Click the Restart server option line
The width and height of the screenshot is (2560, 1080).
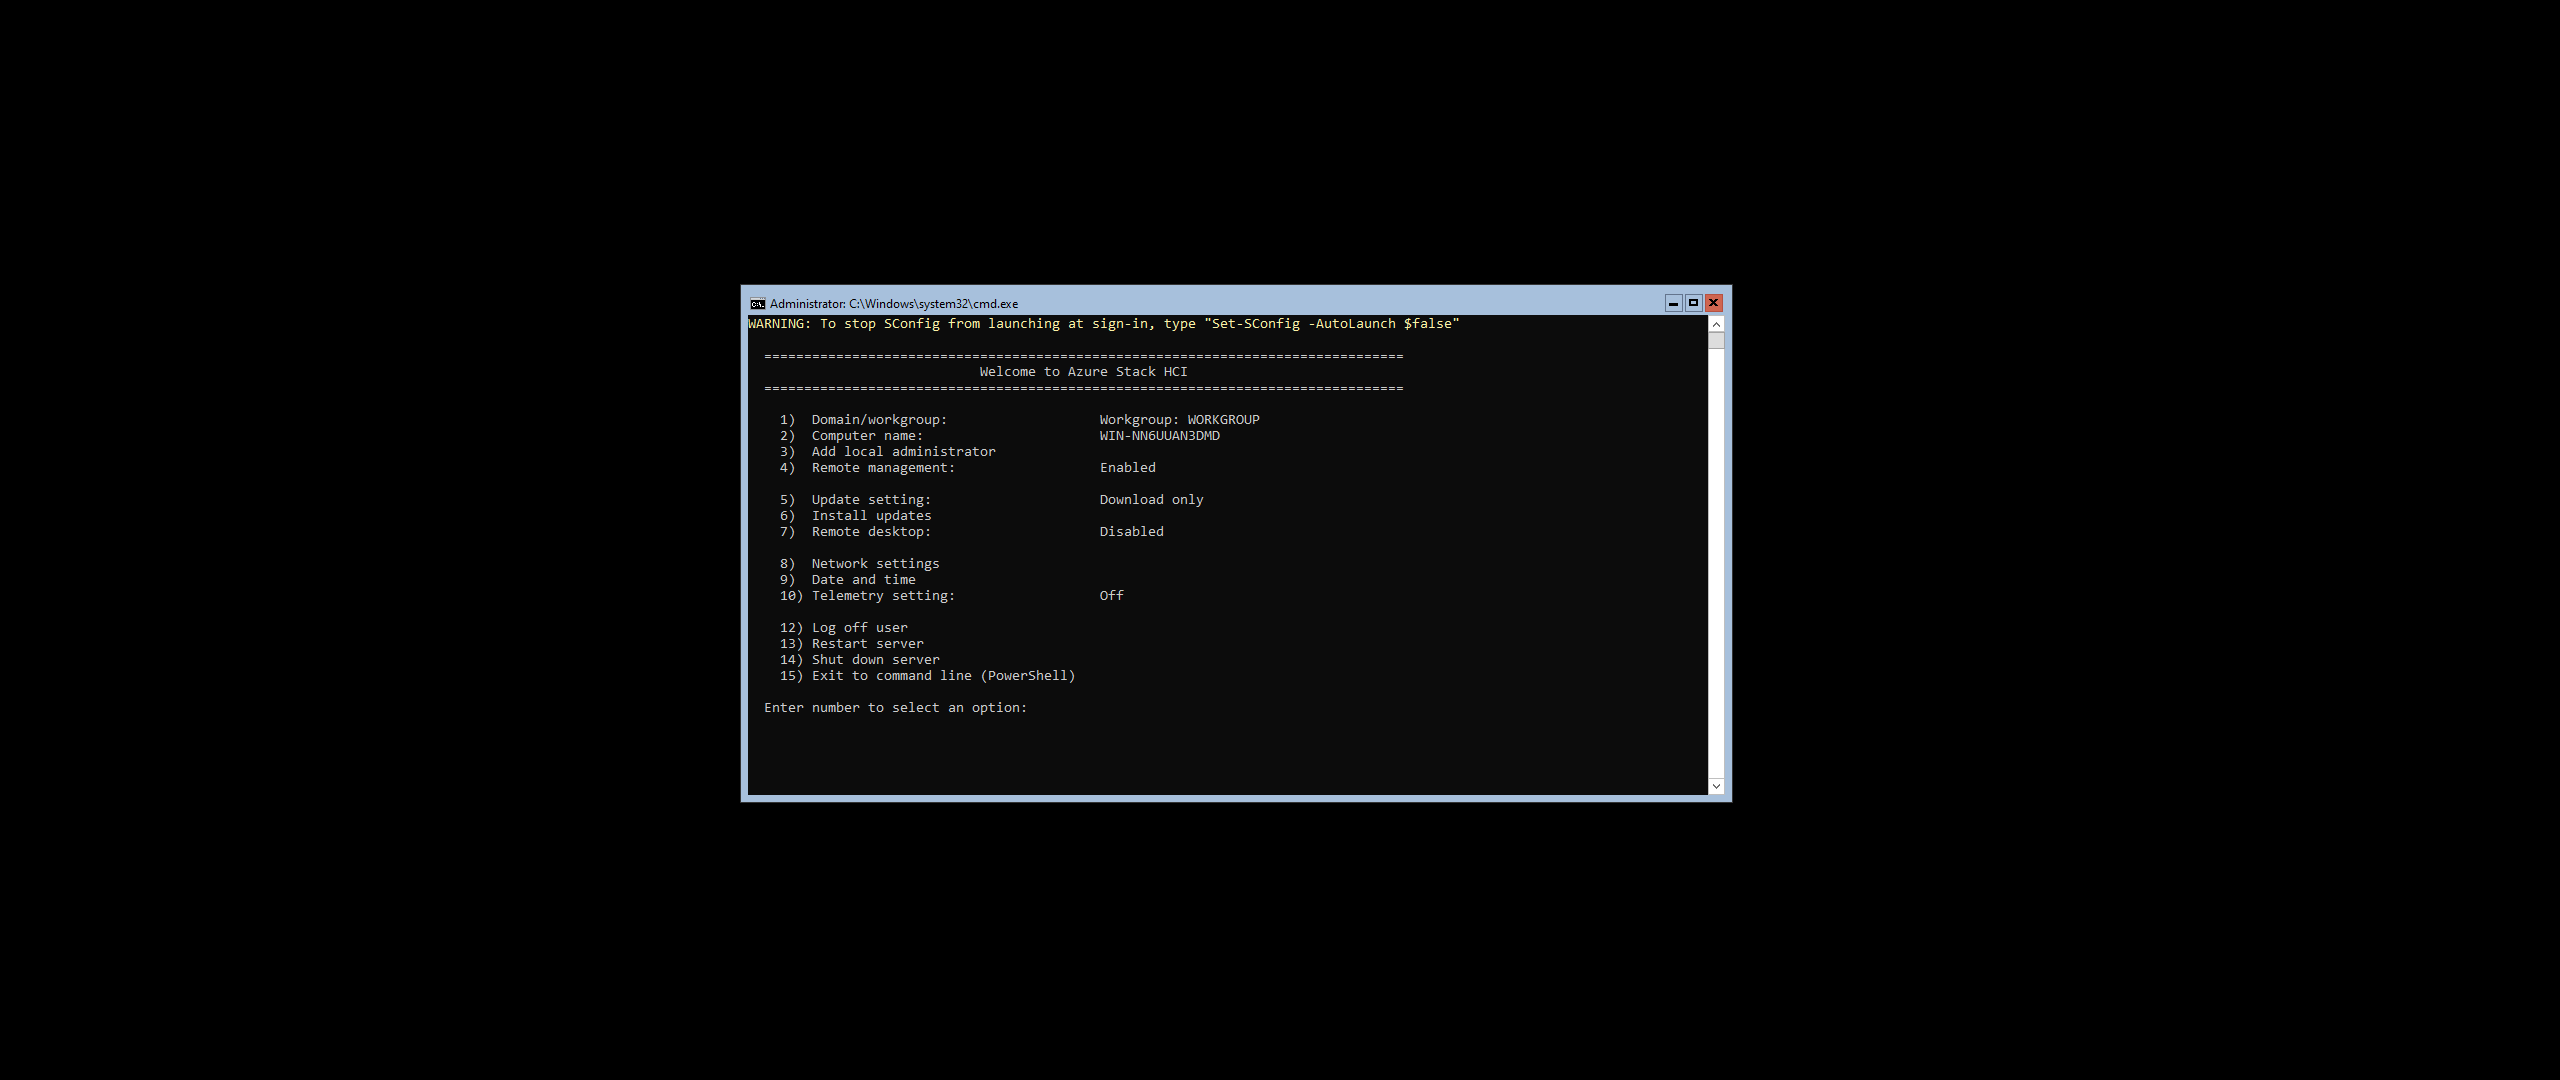pos(867,644)
